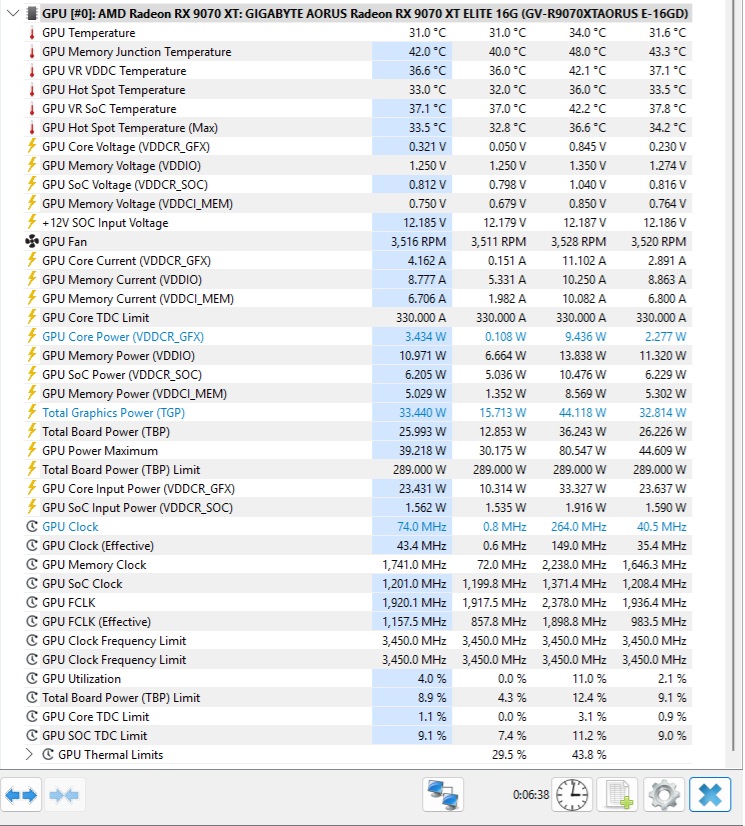This screenshot has height=826, width=745.
Task: Click thermometer icon for GPU VR SoC Temperature
Action: (x=32, y=109)
